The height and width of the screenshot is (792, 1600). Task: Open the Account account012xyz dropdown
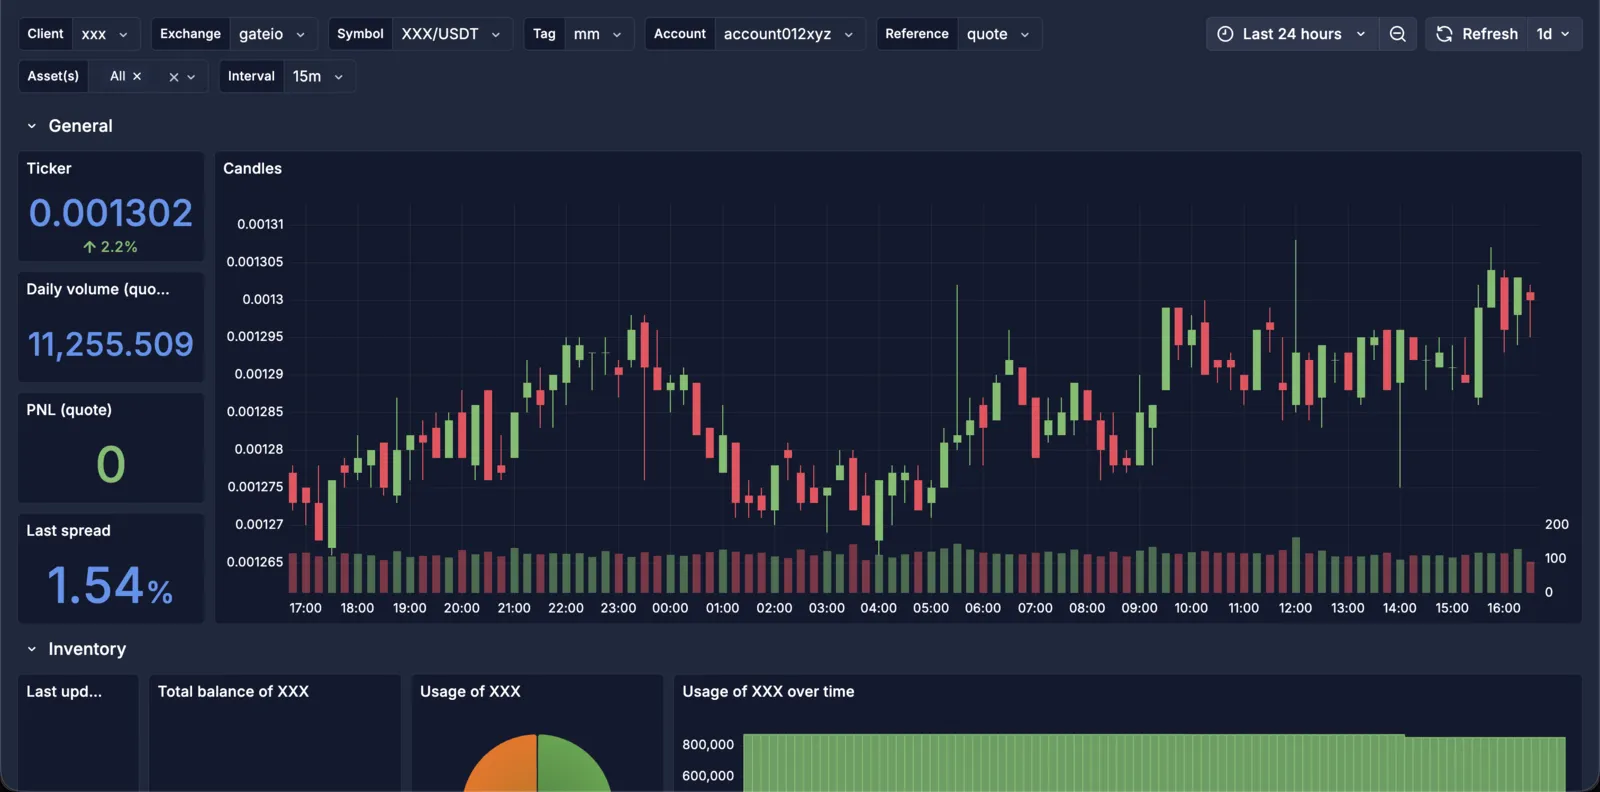pyautogui.click(x=789, y=34)
